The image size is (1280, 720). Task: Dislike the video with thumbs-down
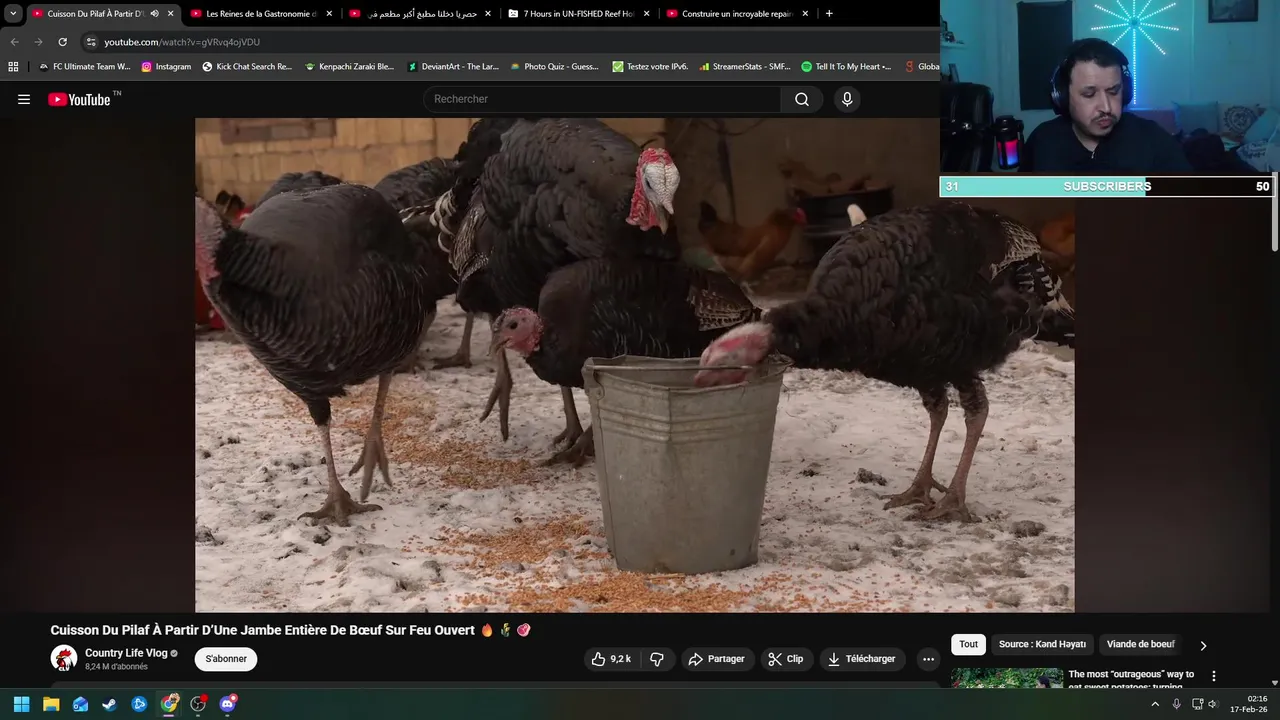pyautogui.click(x=657, y=659)
